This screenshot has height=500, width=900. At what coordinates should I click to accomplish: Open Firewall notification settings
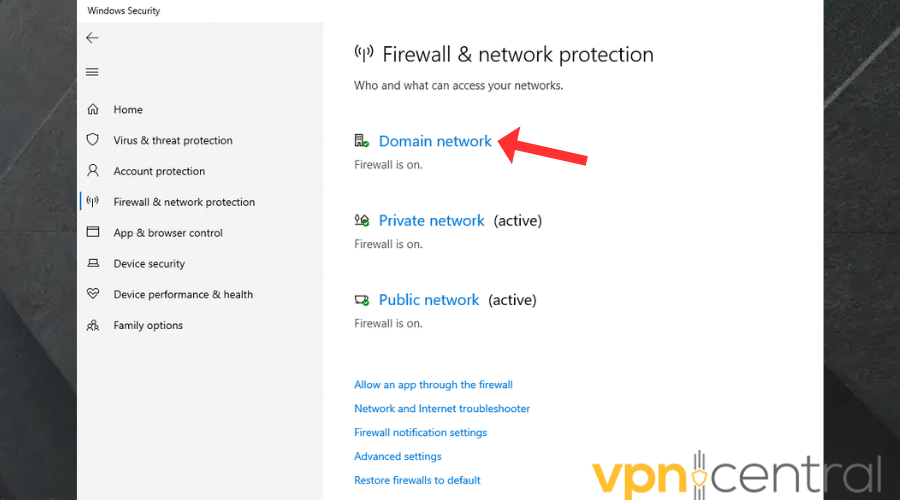420,433
